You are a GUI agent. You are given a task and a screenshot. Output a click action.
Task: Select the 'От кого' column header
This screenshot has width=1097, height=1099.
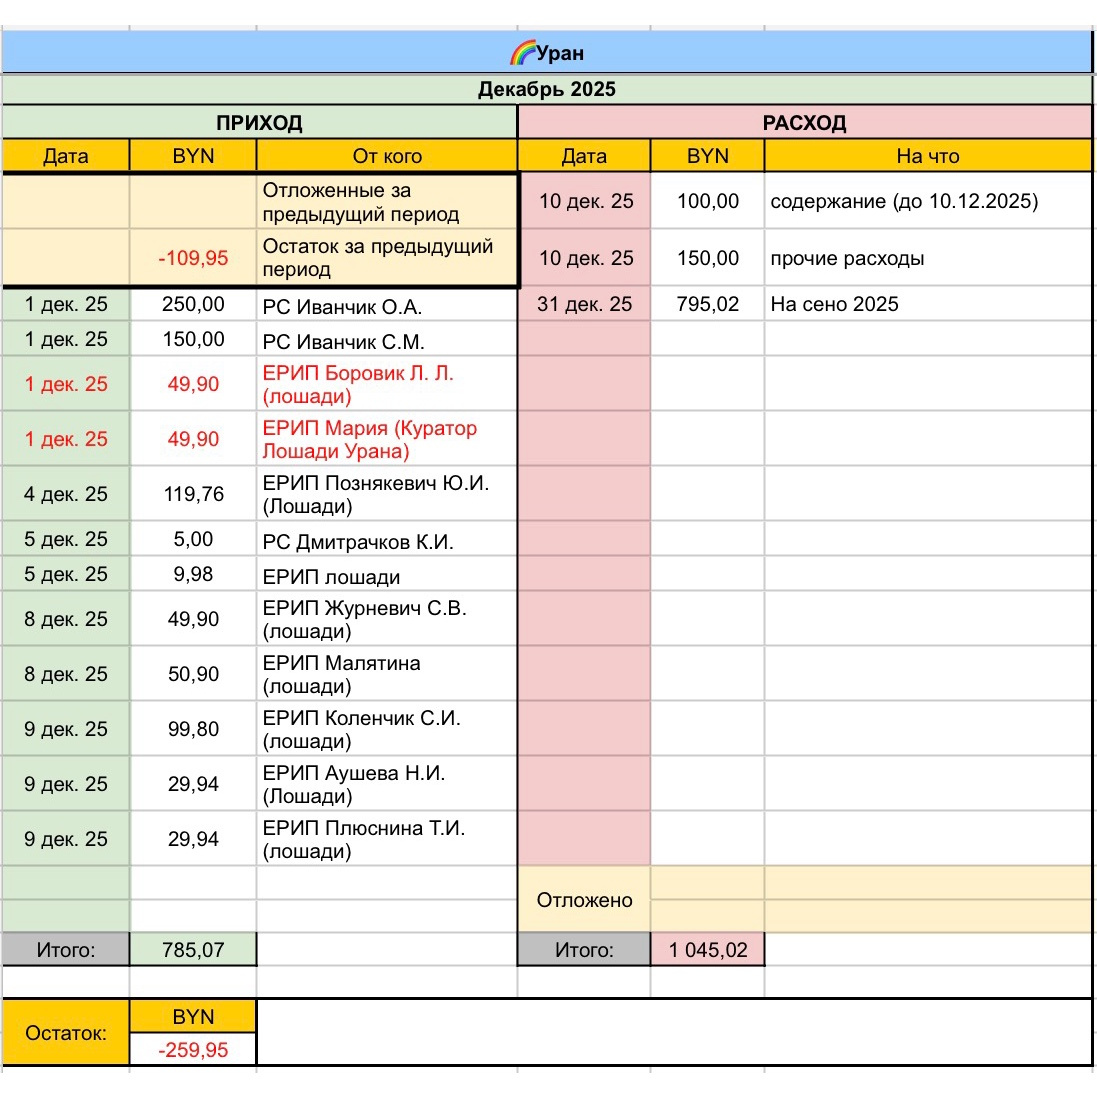(x=387, y=156)
